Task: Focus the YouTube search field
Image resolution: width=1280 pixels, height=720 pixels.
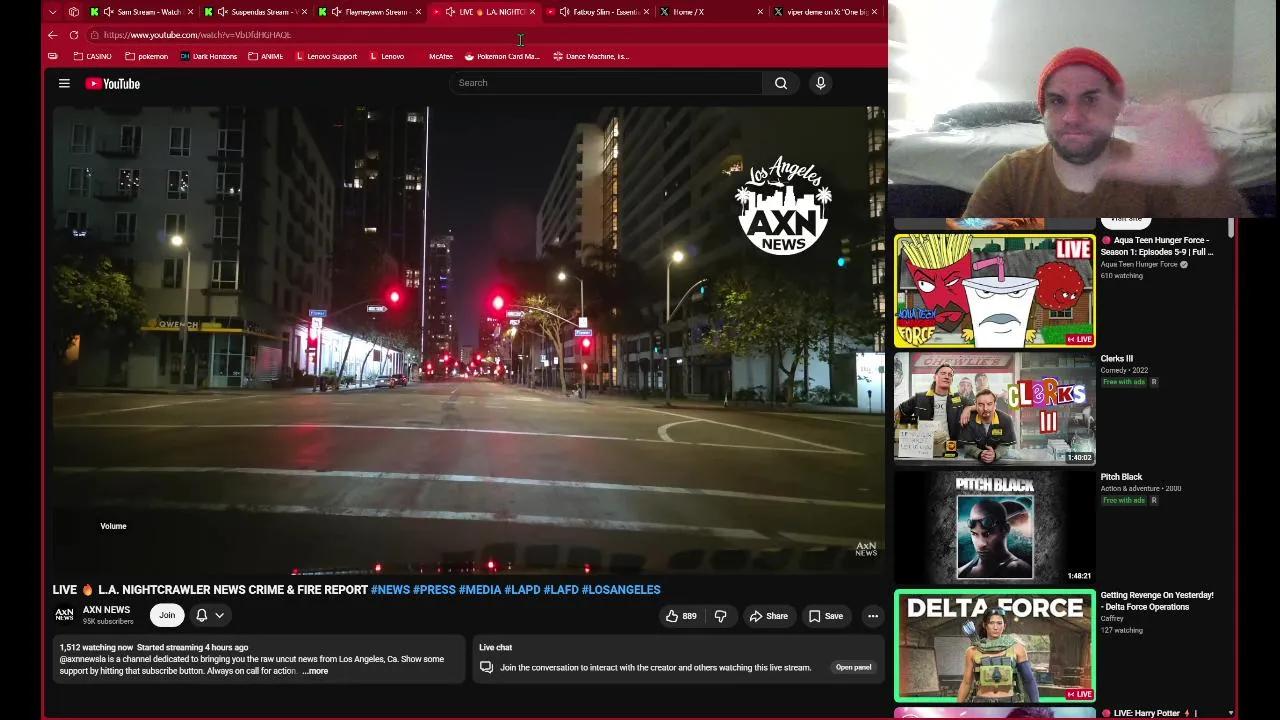Action: [606, 83]
